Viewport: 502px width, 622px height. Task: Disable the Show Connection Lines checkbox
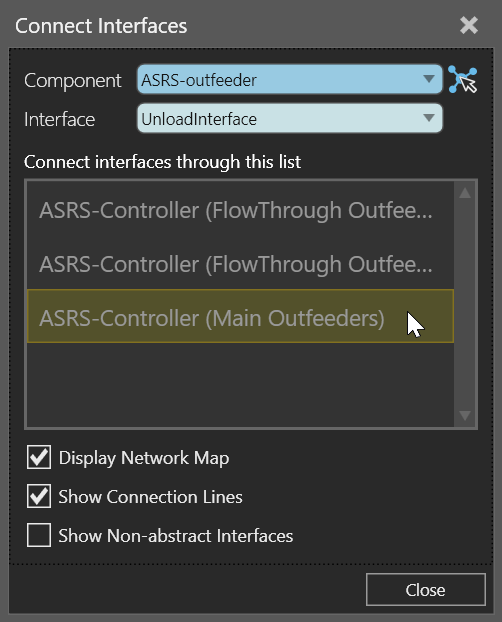click(39, 496)
